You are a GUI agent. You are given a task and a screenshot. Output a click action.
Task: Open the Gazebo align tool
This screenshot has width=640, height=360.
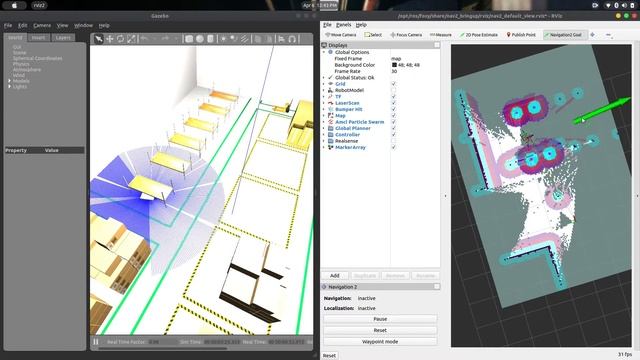pos(281,39)
